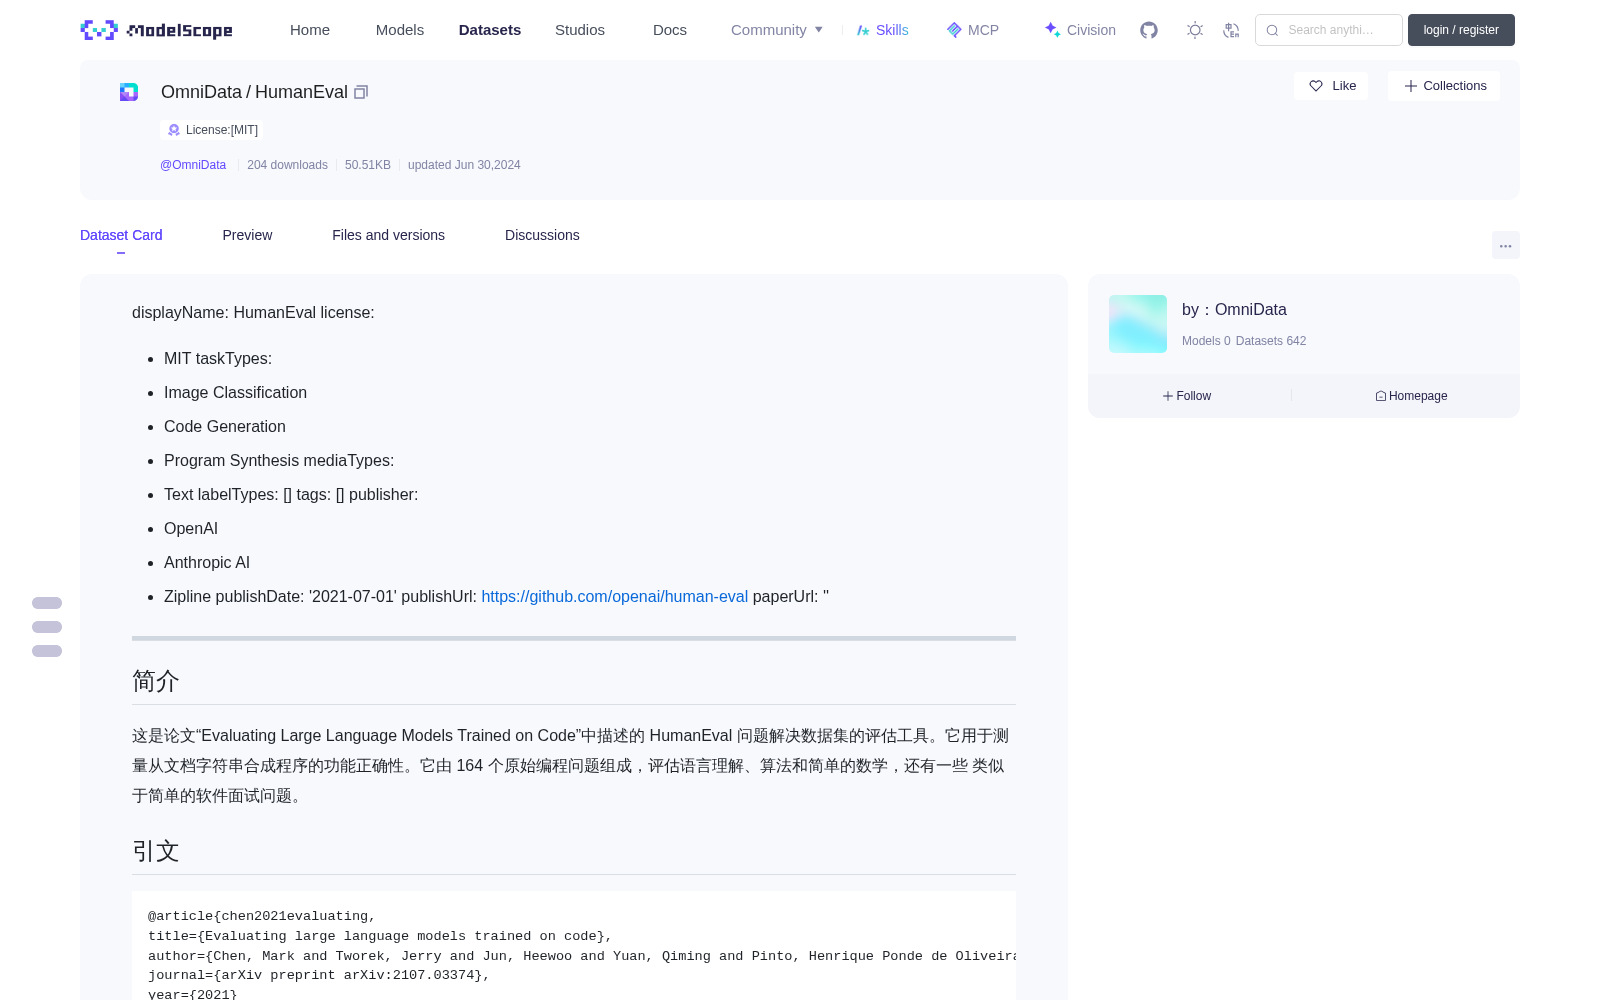The height and width of the screenshot is (1000, 1600).
Task: Open the github.com/openai/human-eval link
Action: coord(614,596)
